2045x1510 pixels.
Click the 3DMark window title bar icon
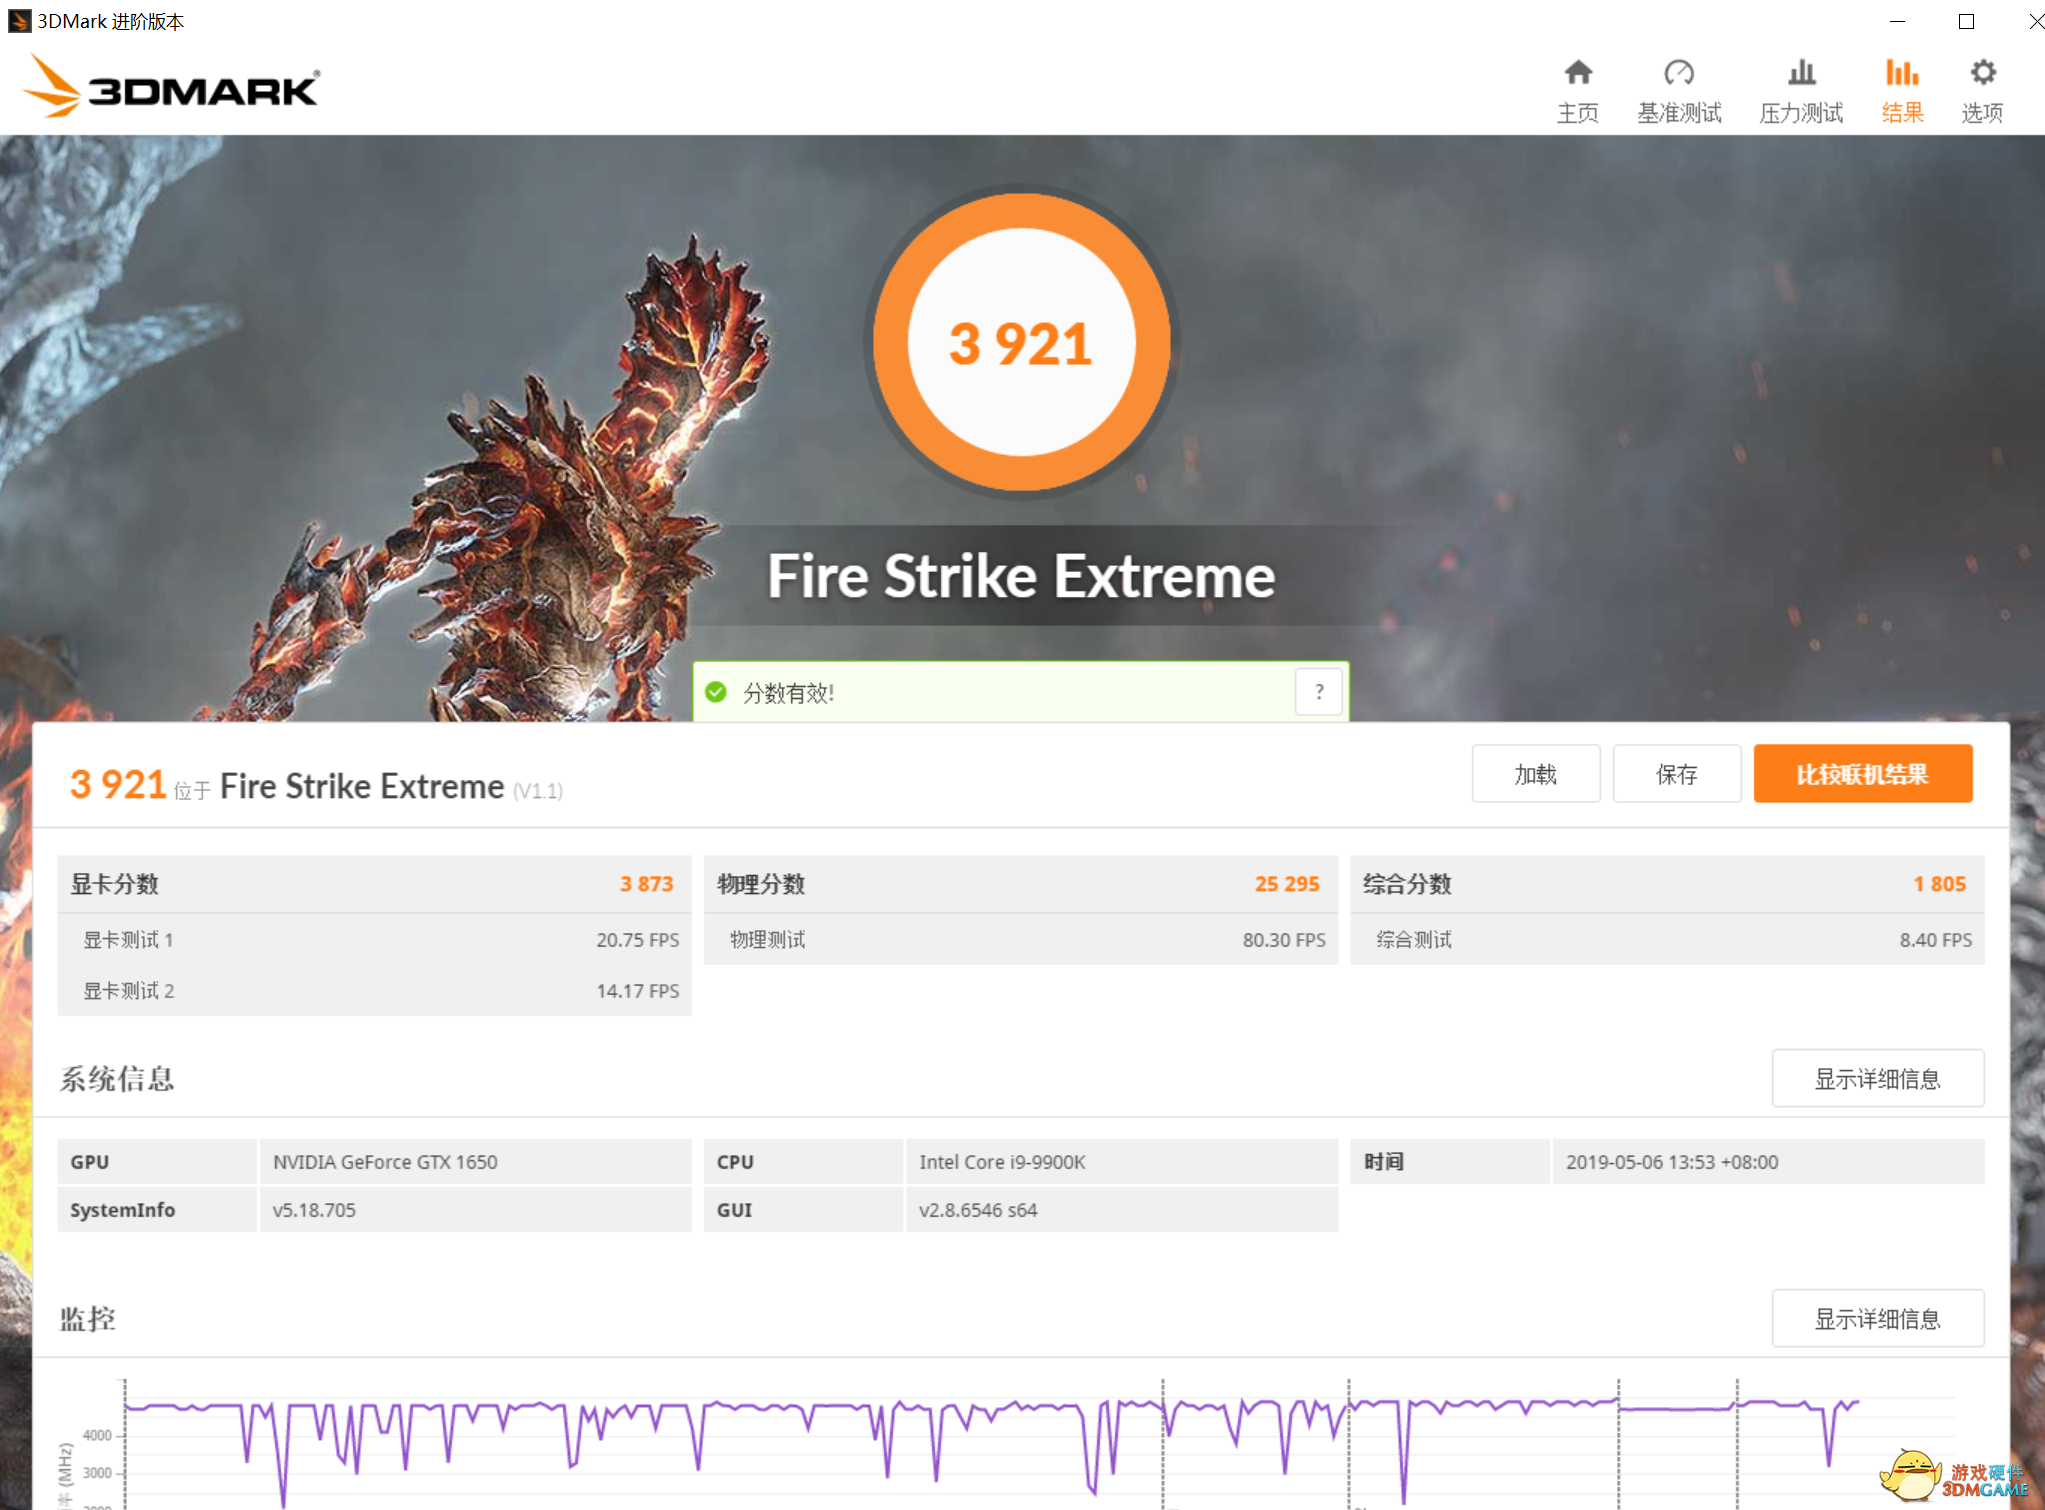tap(19, 21)
